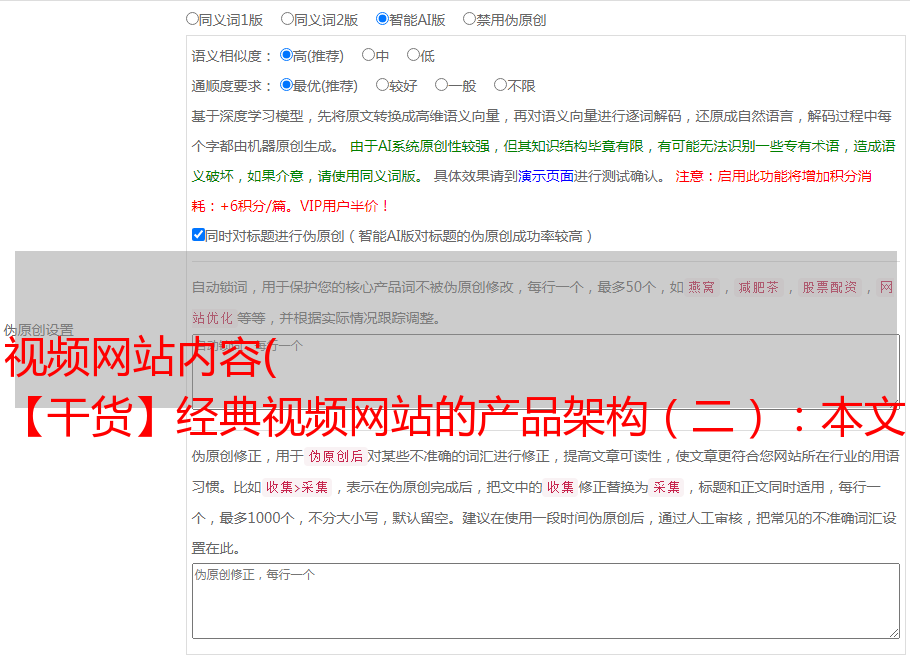Image resolution: width=911 pixels, height=658 pixels.
Task: Set 语义相似度 to 低
Action: (413, 55)
